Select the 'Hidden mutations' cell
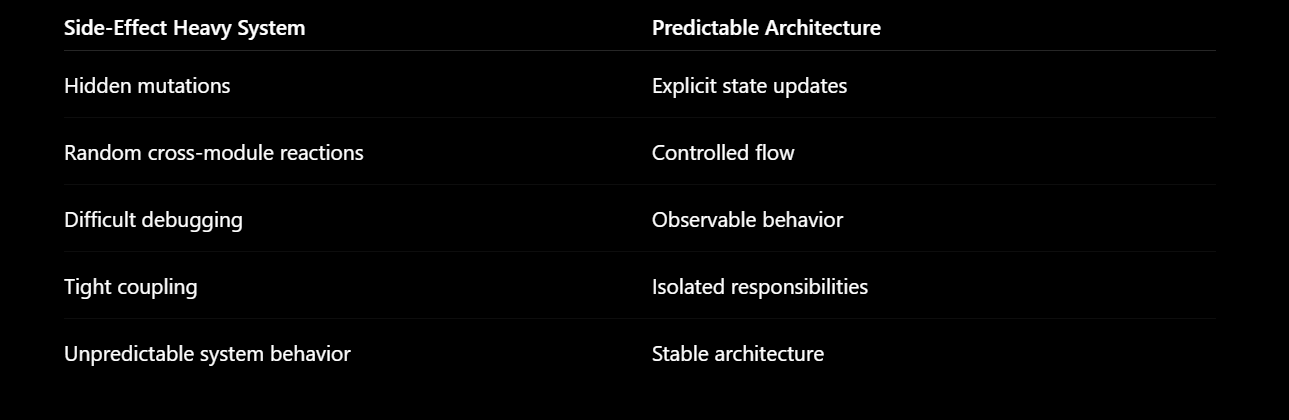Screen dimensions: 1289x420 (147, 86)
